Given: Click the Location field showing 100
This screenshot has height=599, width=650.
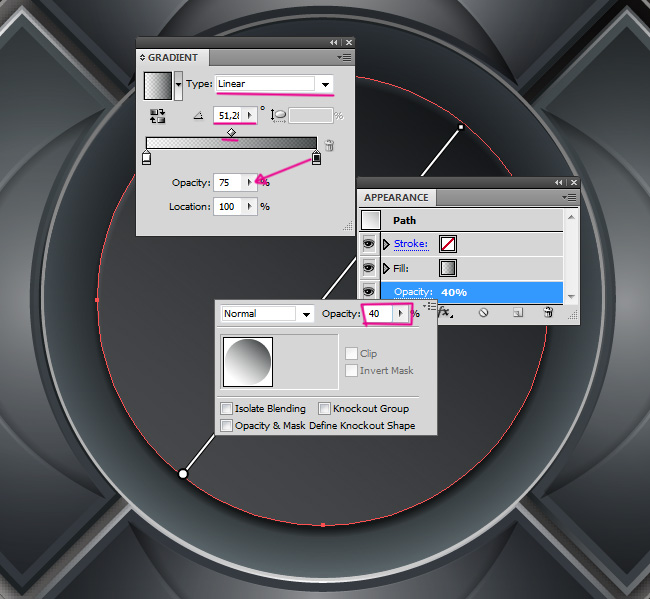Looking at the screenshot, I should 227,206.
